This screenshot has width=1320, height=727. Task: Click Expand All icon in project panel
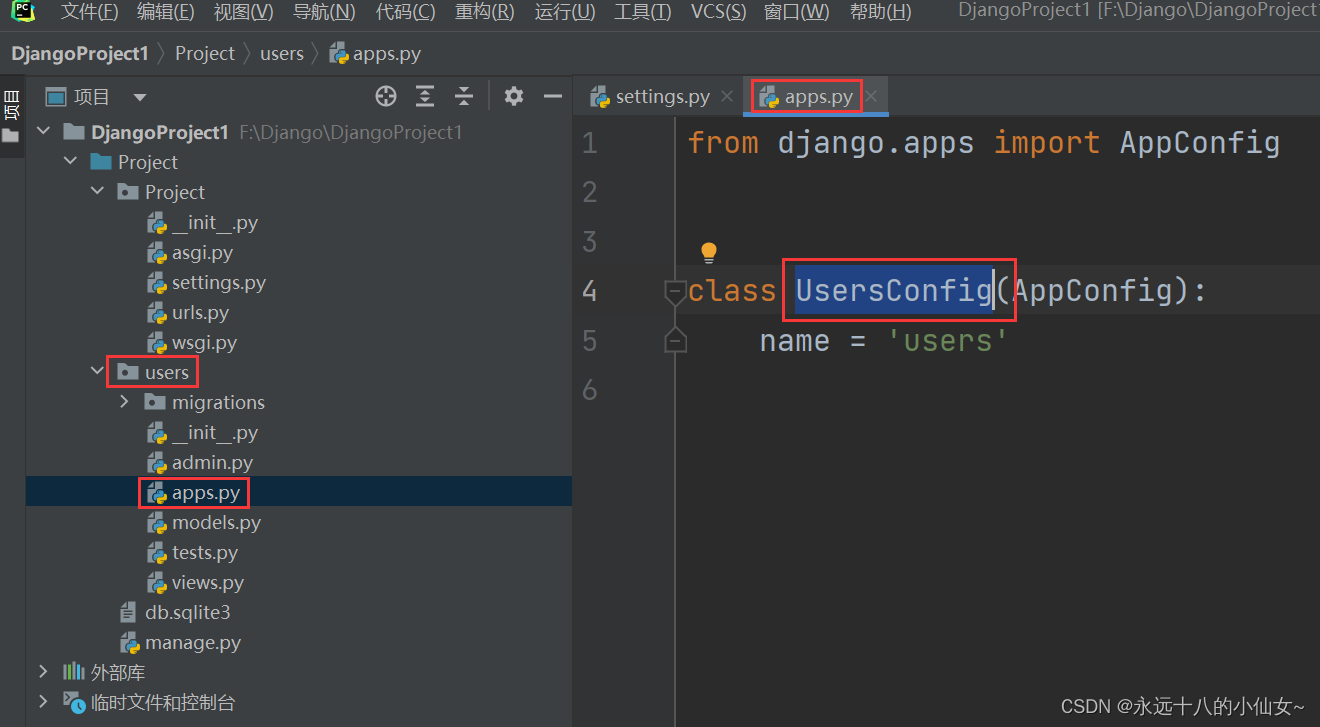click(x=425, y=96)
